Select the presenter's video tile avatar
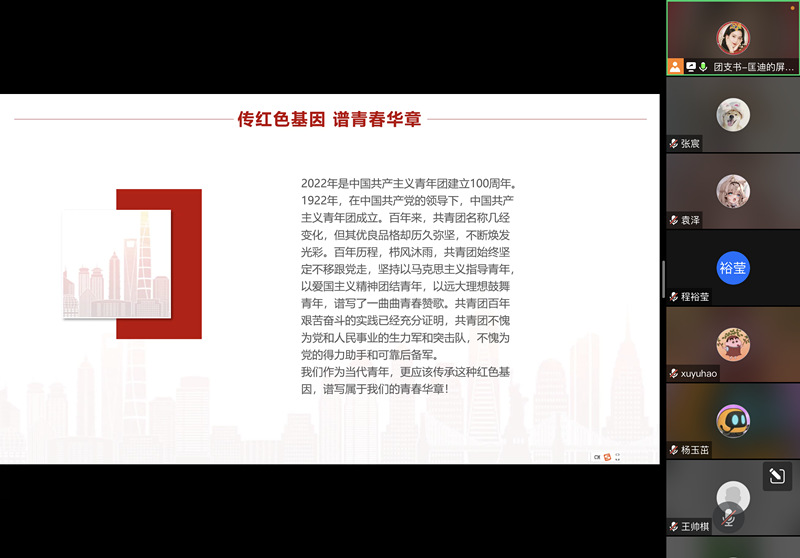 point(733,37)
